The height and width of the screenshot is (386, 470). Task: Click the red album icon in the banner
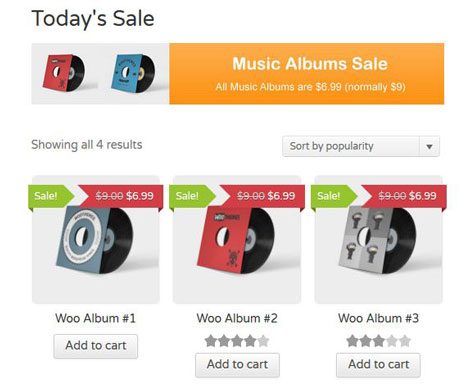coord(64,73)
